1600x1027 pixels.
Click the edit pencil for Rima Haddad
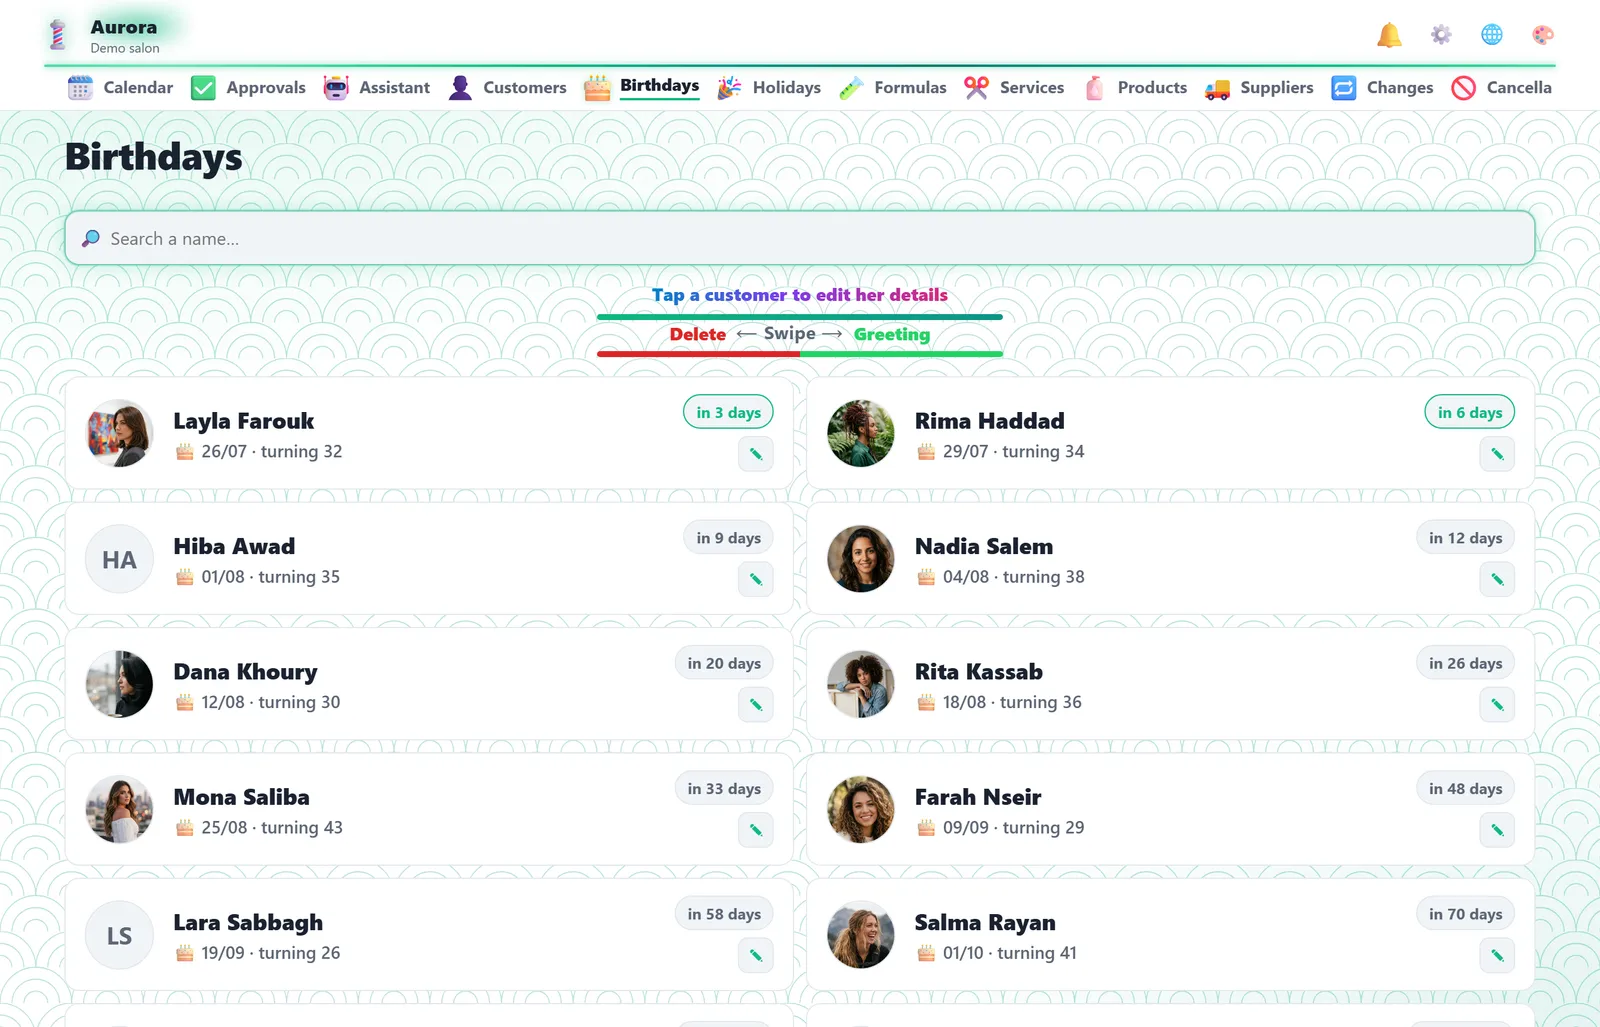pos(1497,454)
